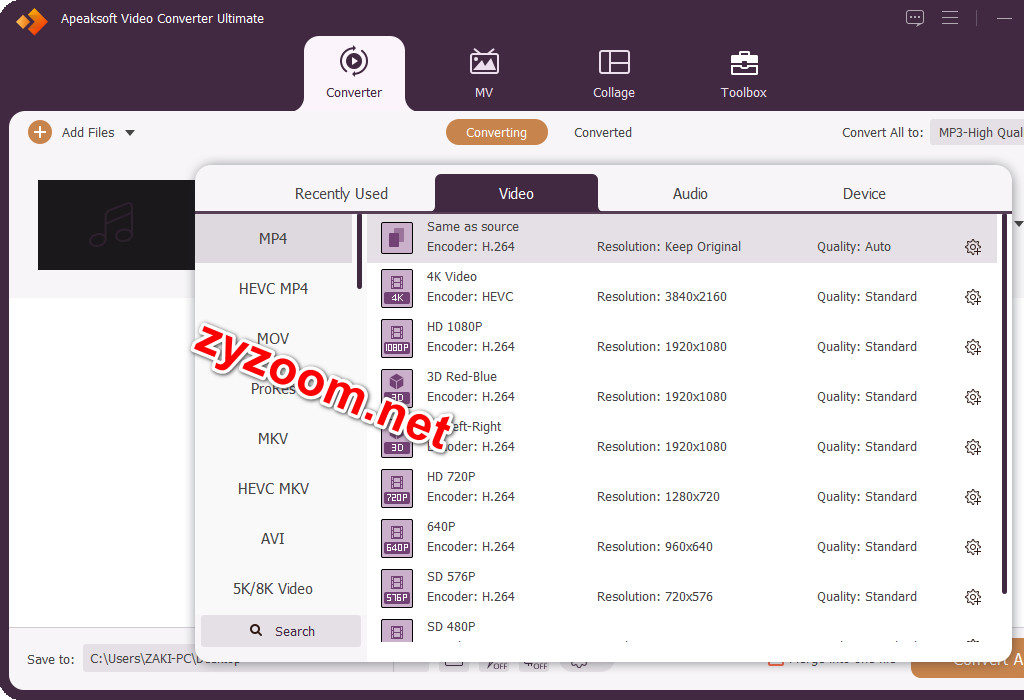Click 'Resolution: 960x640' text

pos(655,547)
